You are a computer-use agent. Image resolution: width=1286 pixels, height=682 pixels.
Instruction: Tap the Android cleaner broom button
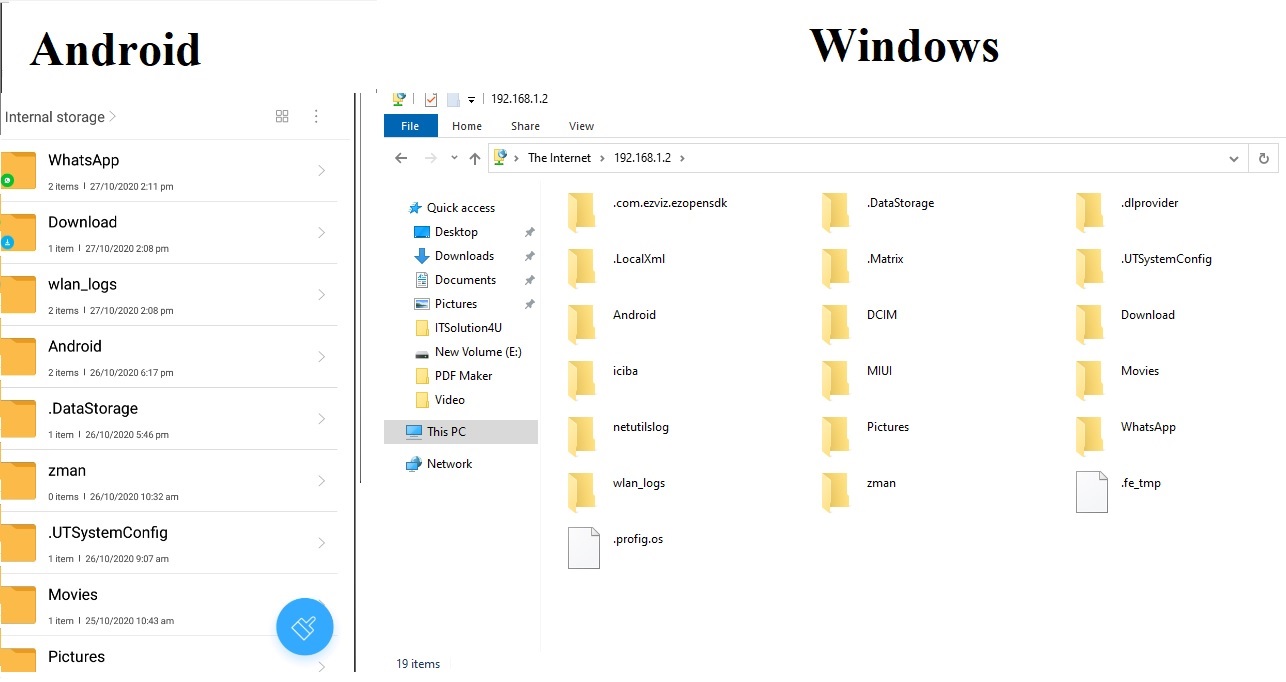pyautogui.click(x=305, y=627)
